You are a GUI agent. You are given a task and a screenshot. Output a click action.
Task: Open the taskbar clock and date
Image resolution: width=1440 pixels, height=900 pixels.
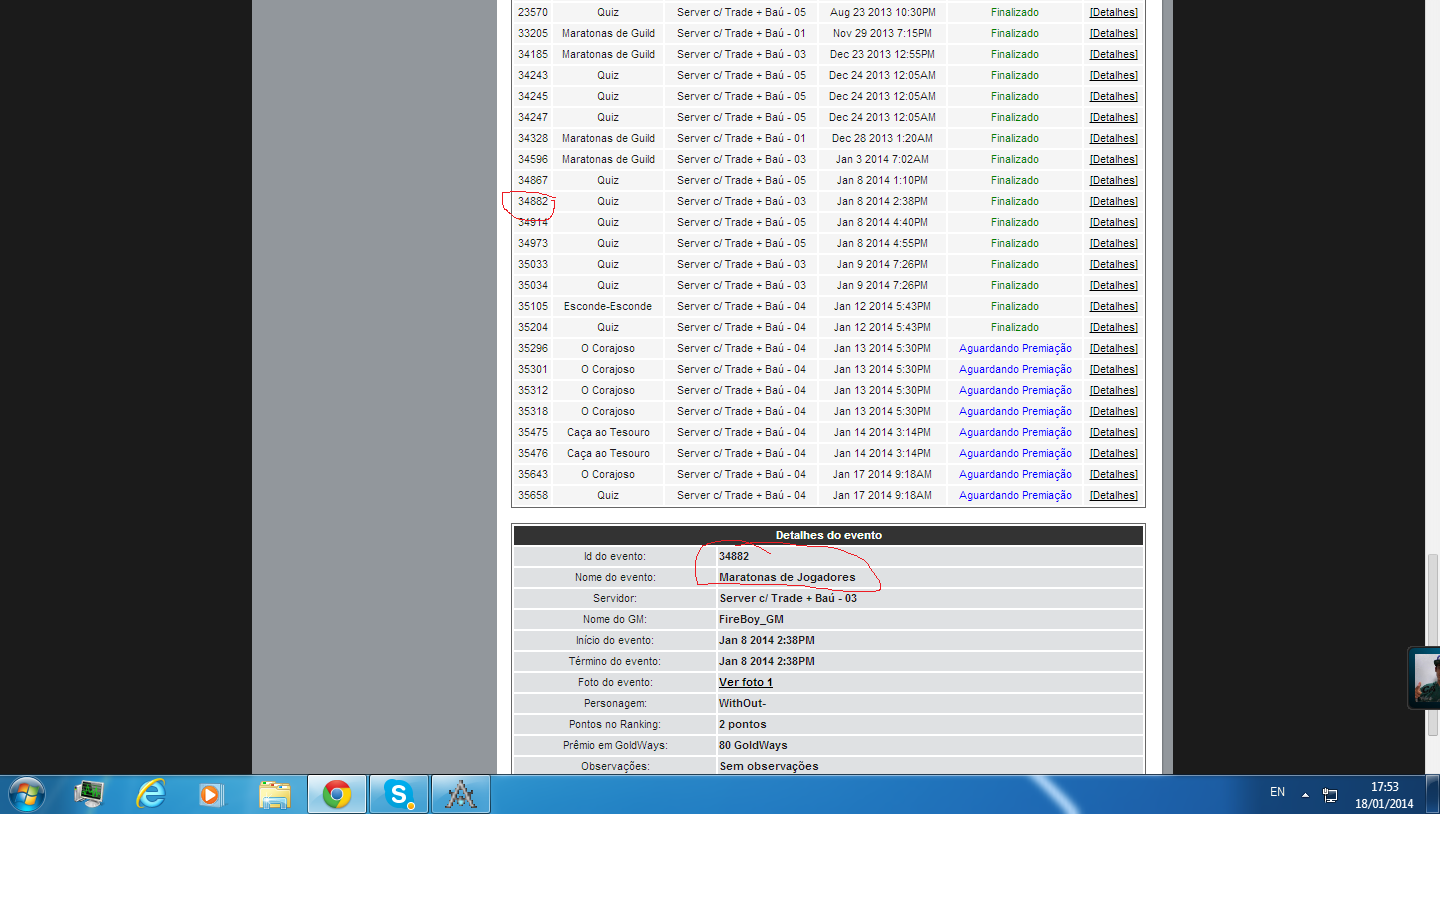(1384, 795)
